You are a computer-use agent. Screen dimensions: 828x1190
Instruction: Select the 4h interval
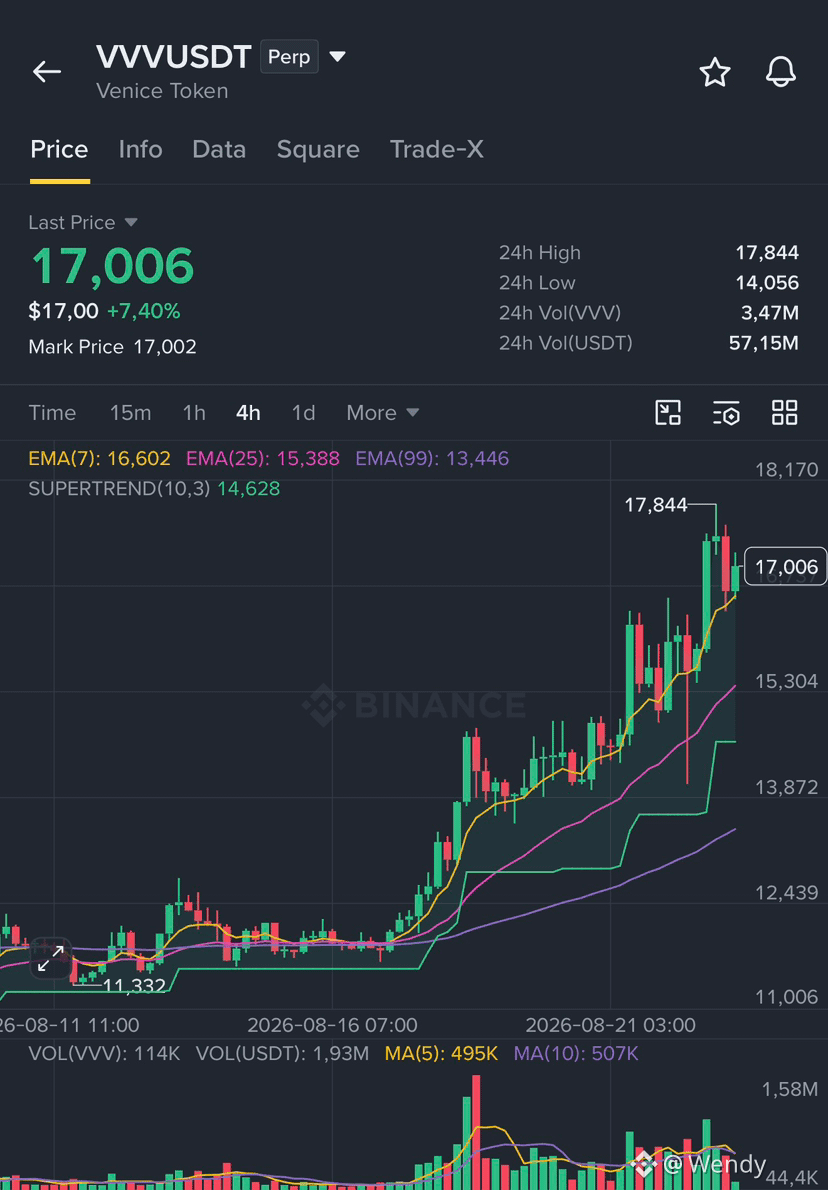(x=248, y=413)
